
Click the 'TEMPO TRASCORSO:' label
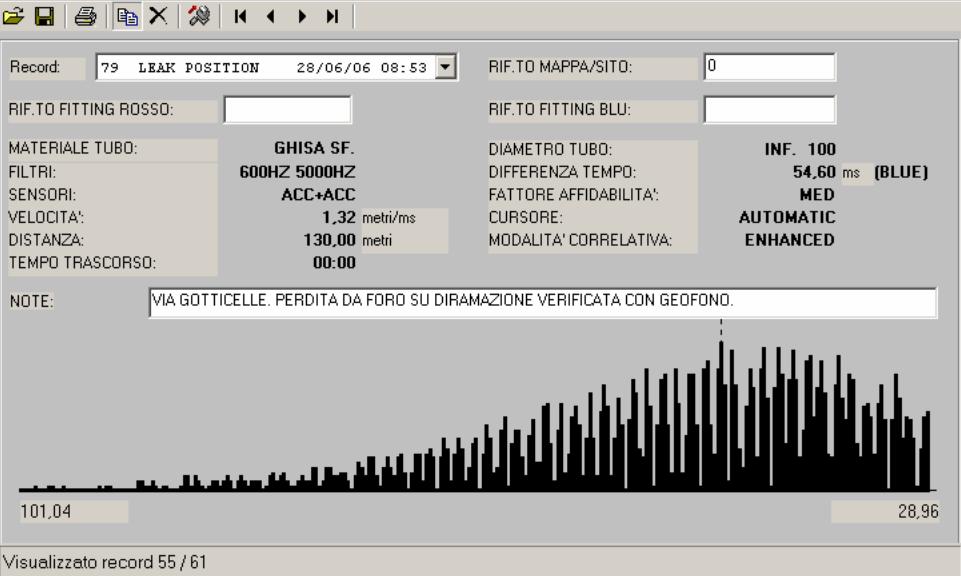coord(82,263)
